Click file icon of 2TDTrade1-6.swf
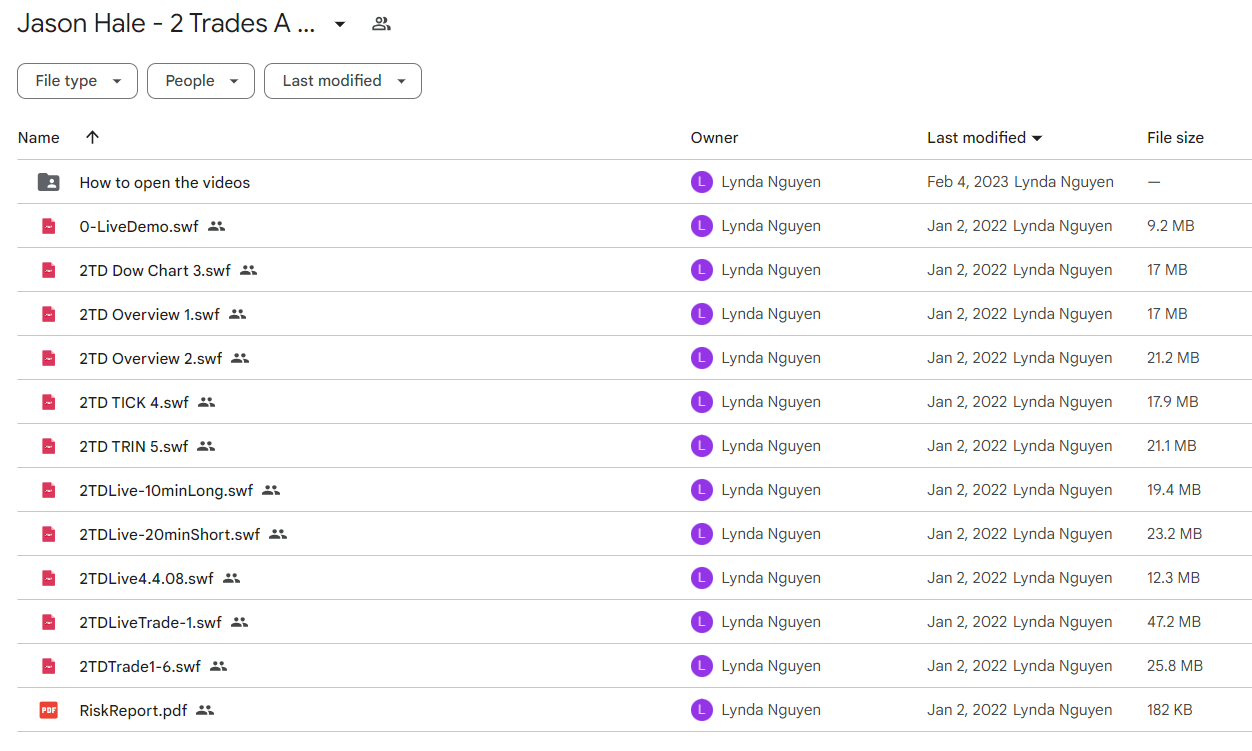The height and width of the screenshot is (751, 1252). (48, 666)
